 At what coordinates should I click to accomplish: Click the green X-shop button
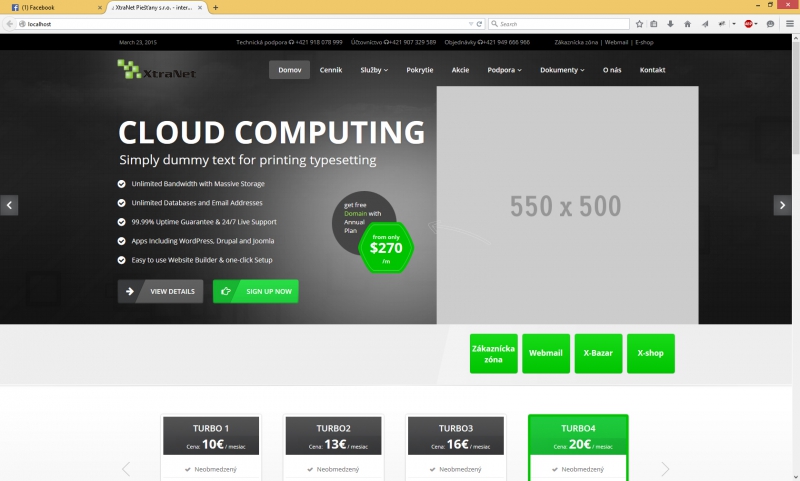click(651, 353)
